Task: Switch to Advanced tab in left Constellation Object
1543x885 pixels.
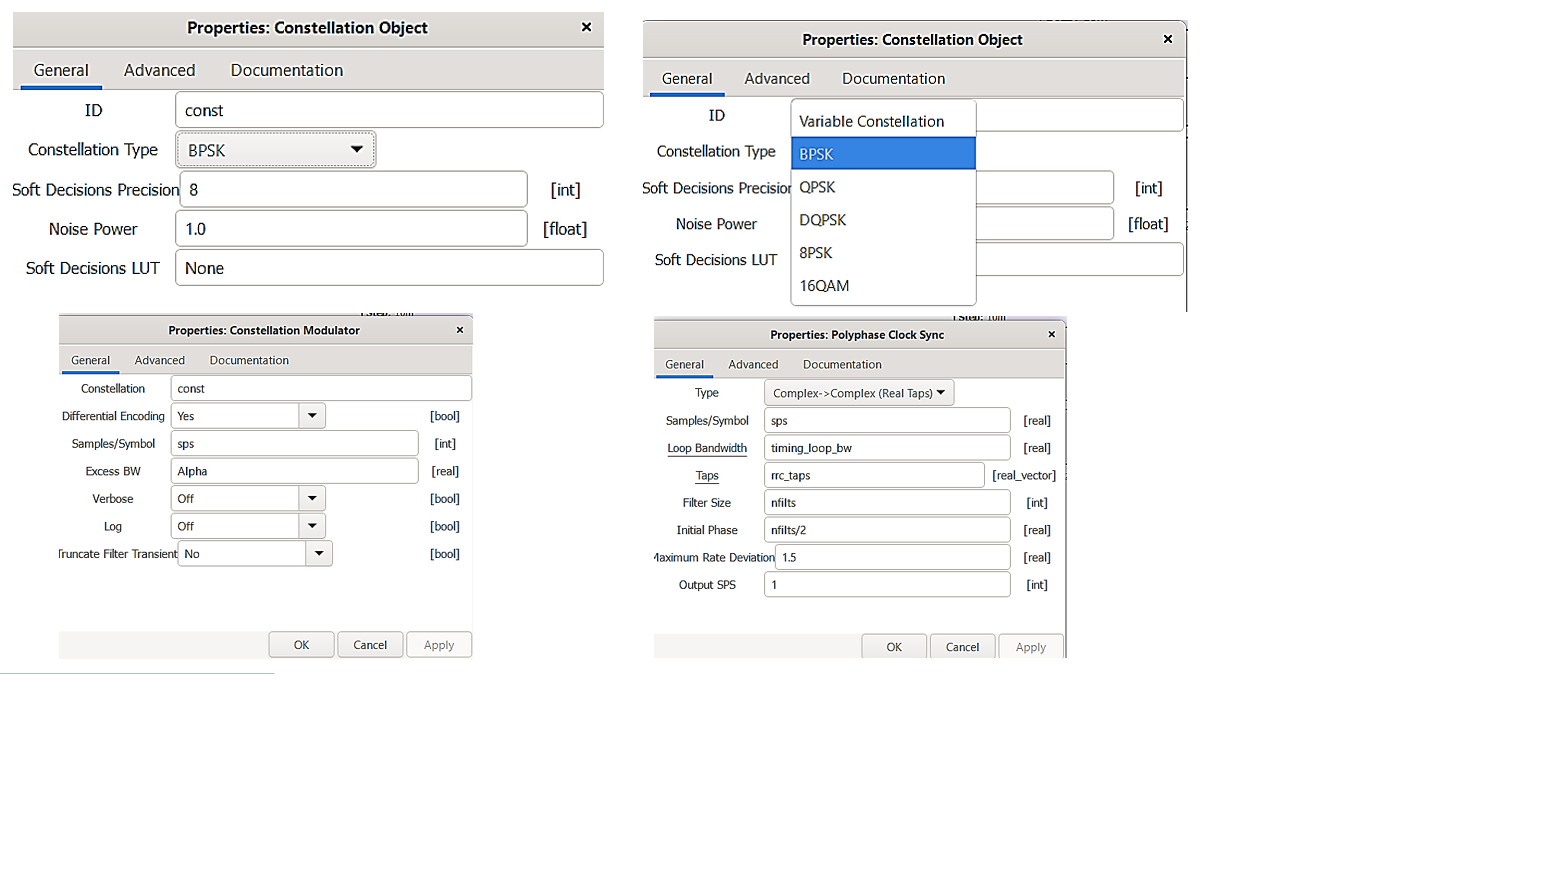Action: coord(160,70)
